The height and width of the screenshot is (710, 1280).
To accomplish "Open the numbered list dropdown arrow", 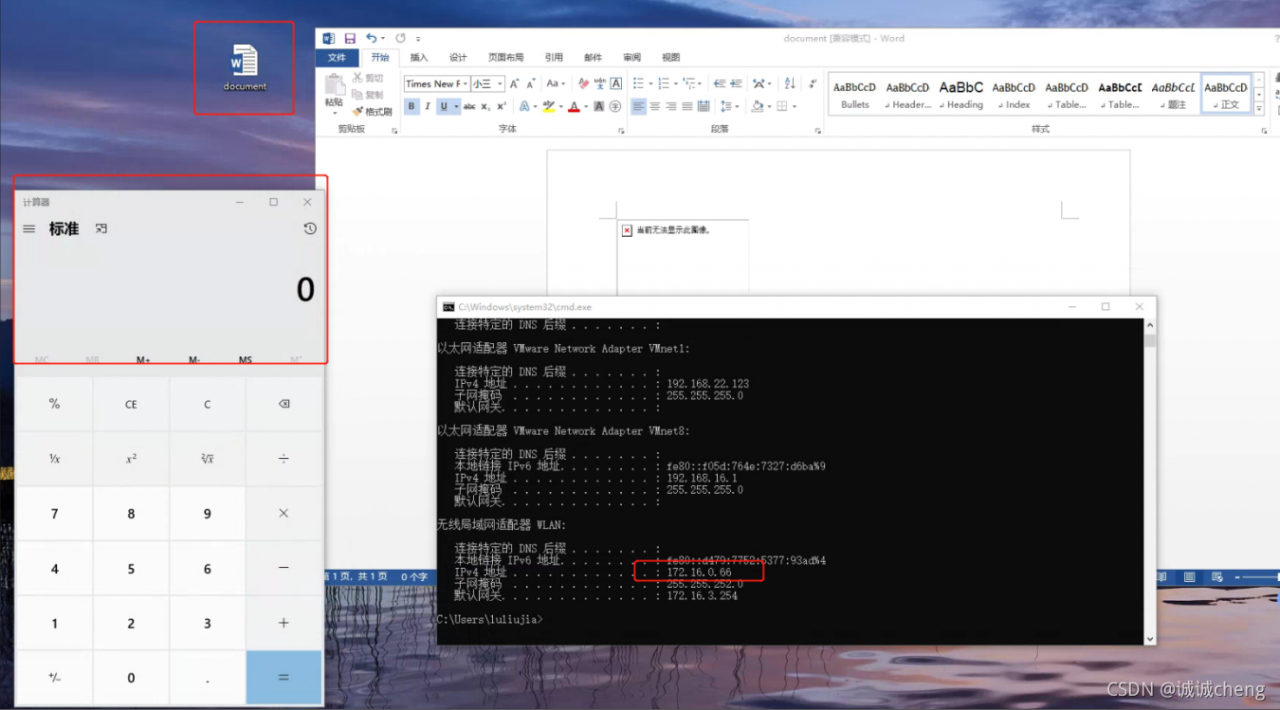I will [x=676, y=84].
